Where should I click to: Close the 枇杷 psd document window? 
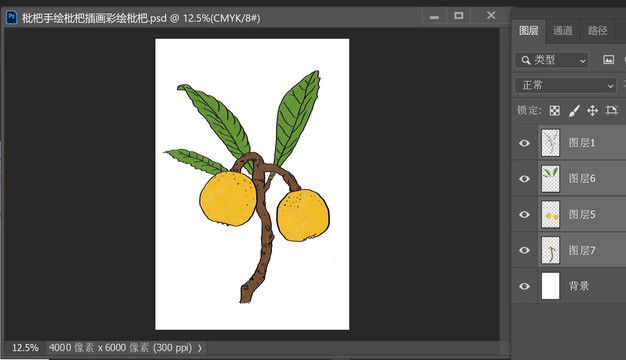coord(491,16)
